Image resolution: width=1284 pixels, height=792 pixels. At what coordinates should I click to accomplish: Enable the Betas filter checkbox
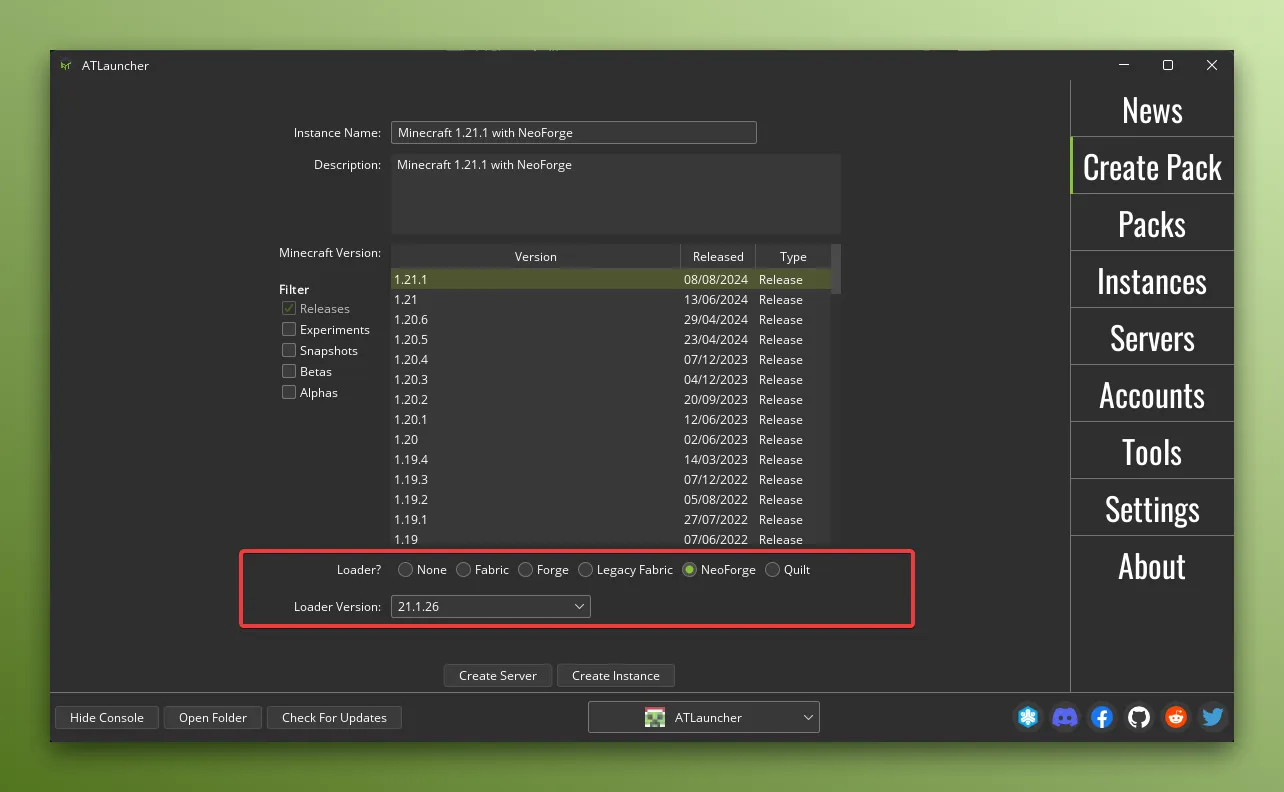pyautogui.click(x=288, y=371)
